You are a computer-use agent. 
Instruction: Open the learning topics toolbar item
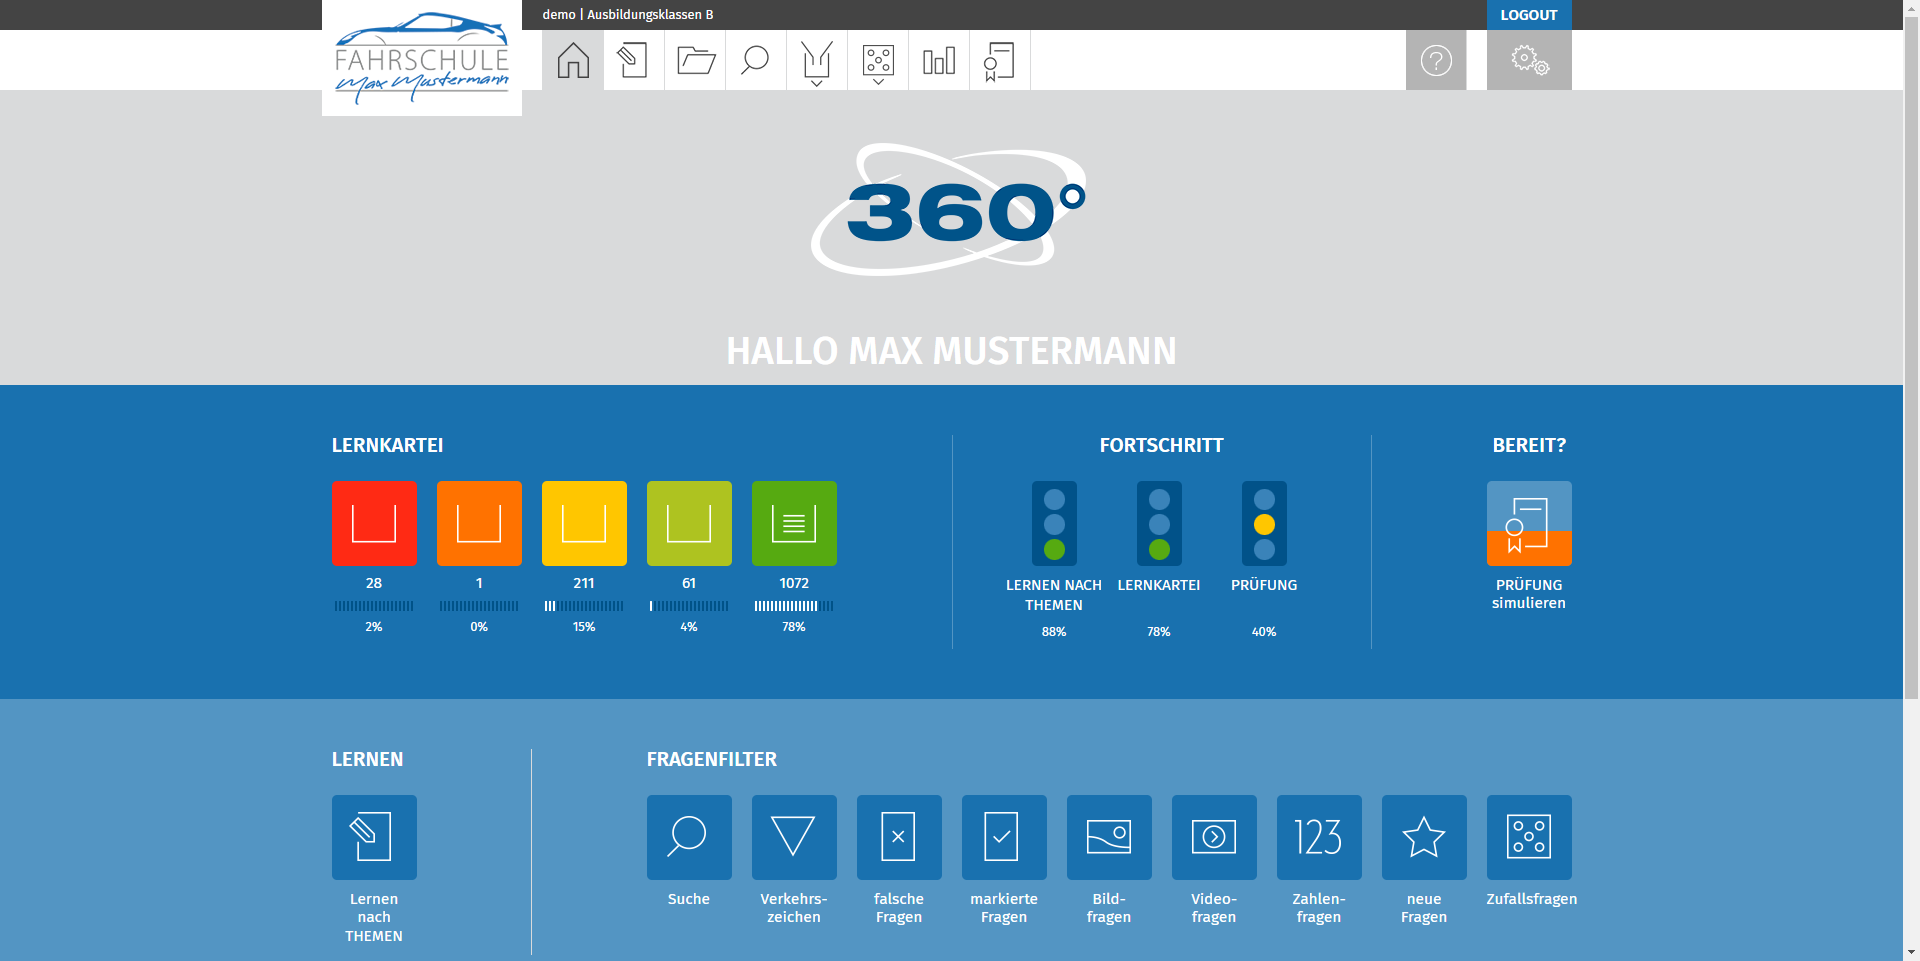633,60
